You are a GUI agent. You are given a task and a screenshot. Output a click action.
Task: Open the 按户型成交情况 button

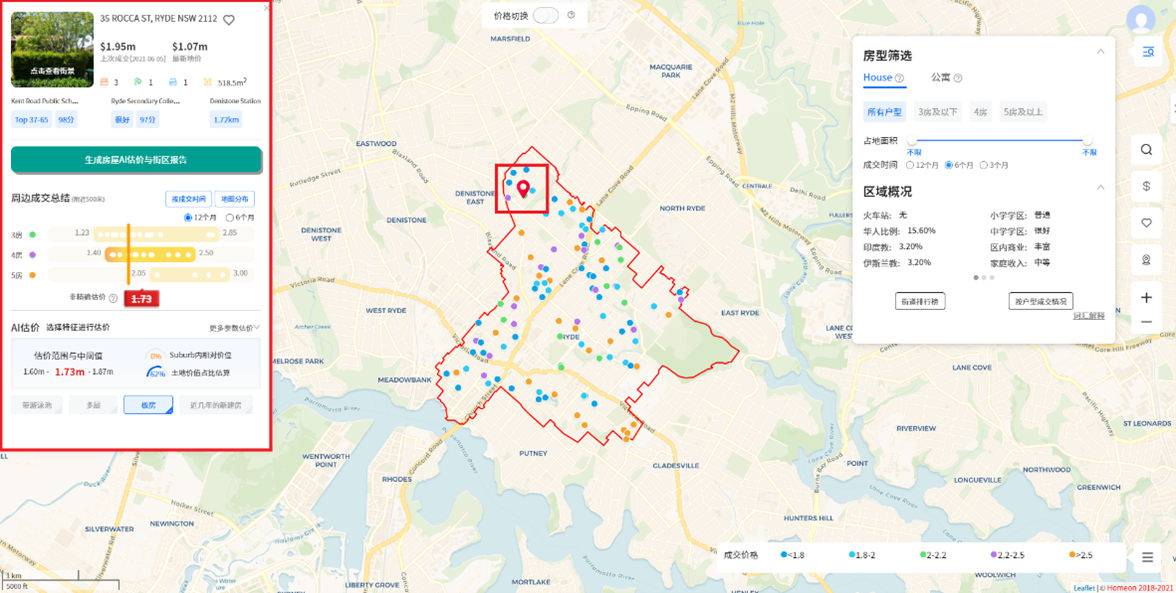1041,301
